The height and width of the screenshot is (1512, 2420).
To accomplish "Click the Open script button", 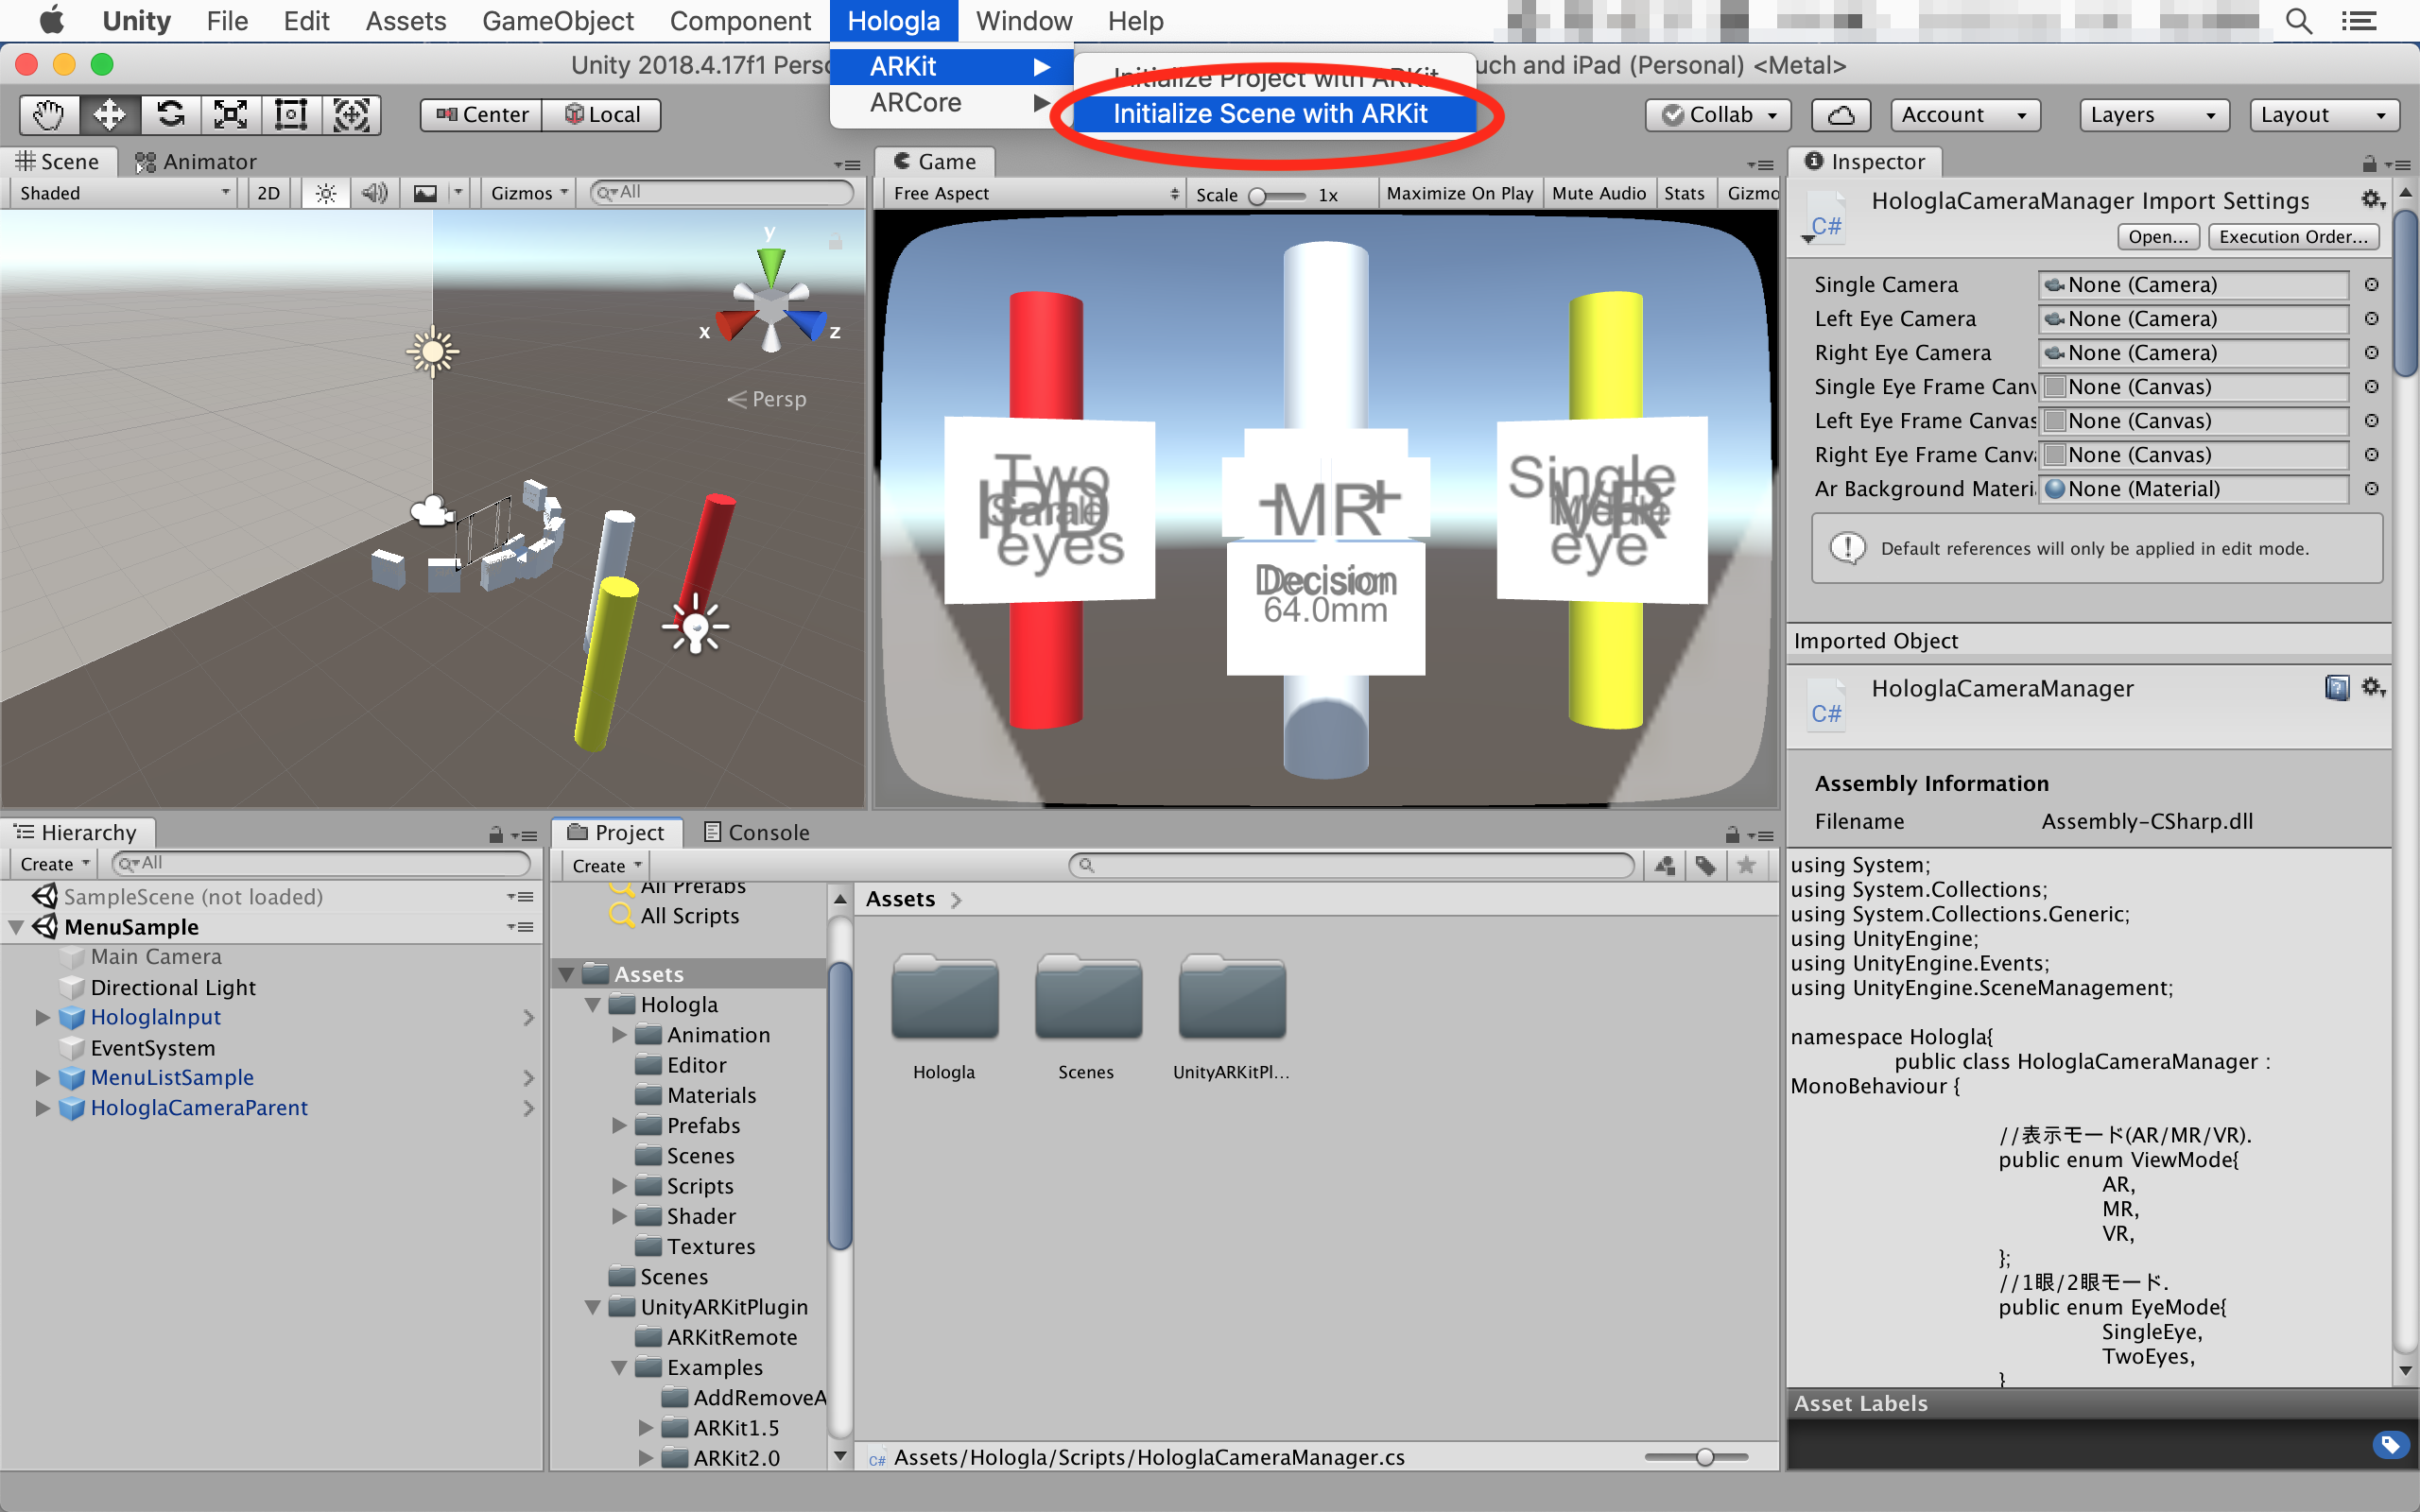I will click(x=2157, y=237).
